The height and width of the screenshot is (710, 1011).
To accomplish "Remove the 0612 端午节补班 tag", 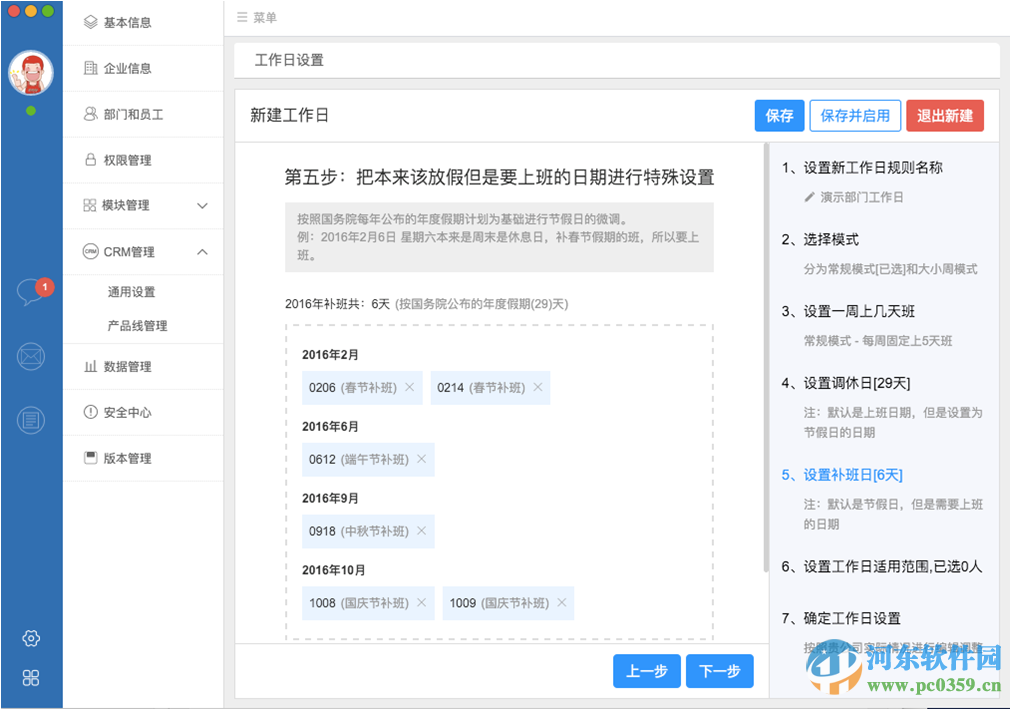I will click(422, 459).
